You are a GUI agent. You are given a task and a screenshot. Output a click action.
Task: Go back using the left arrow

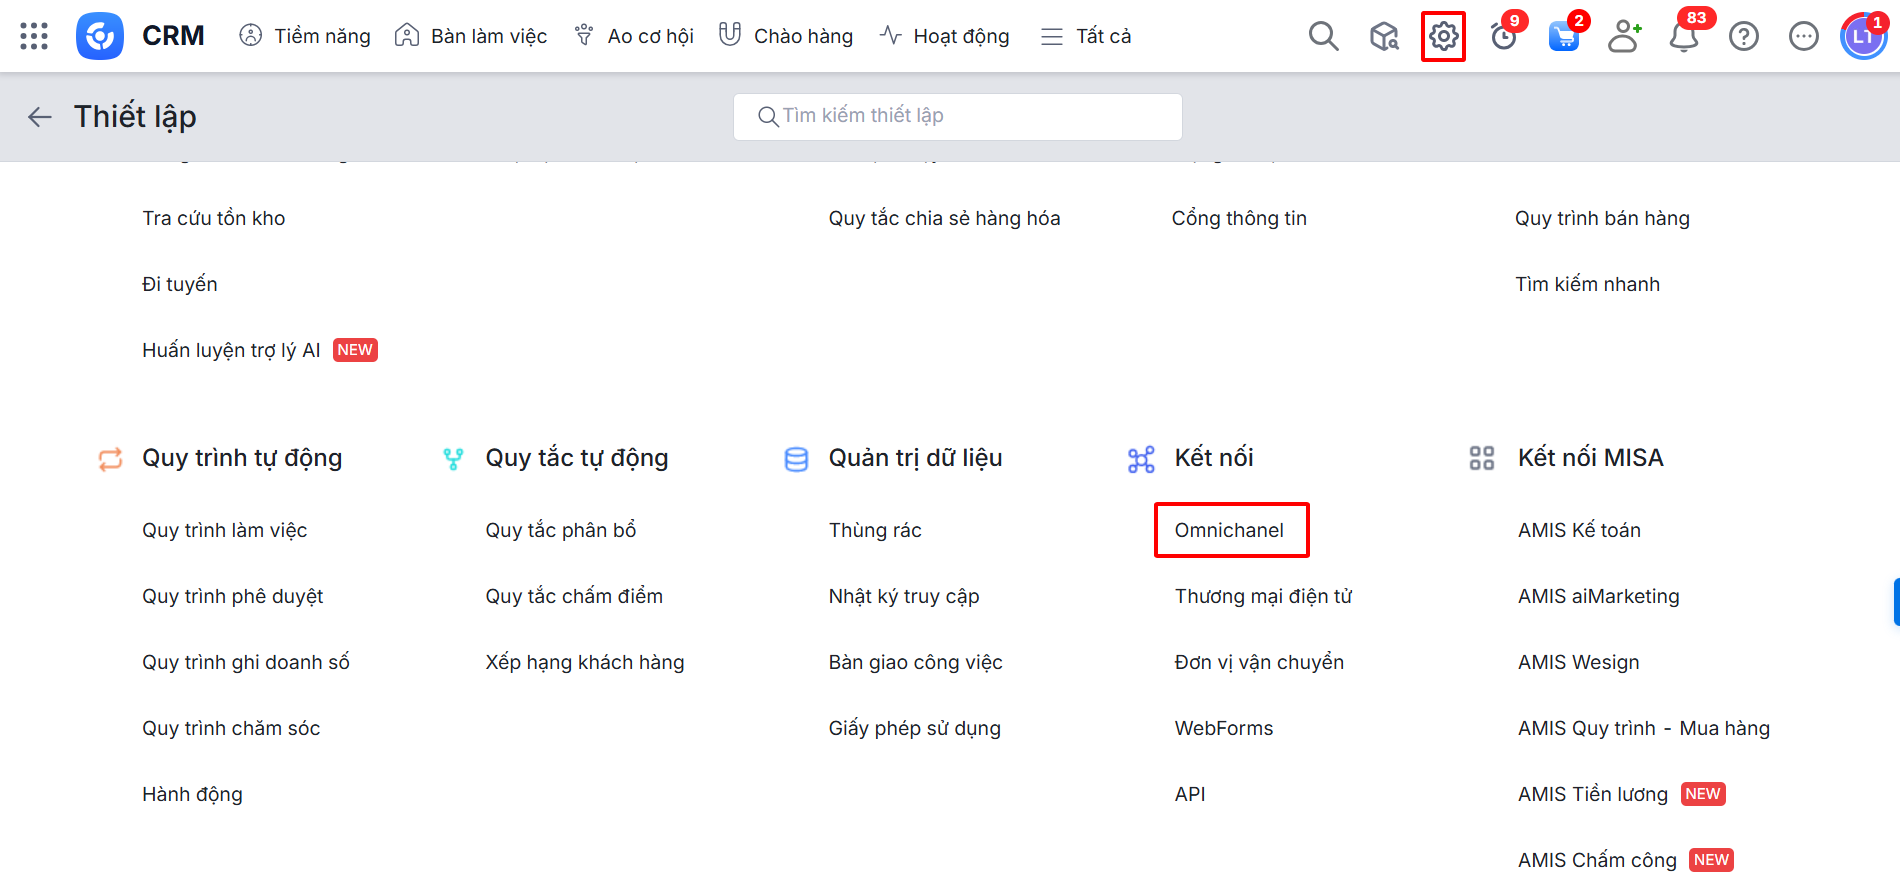pos(40,117)
